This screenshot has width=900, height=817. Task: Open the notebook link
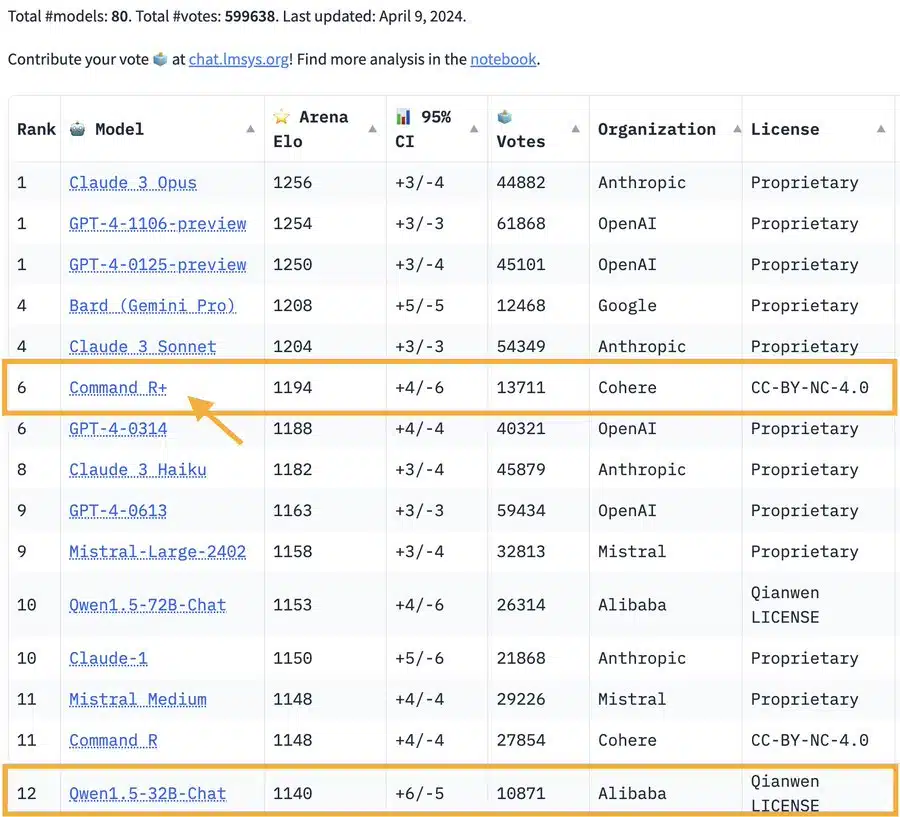(x=503, y=59)
